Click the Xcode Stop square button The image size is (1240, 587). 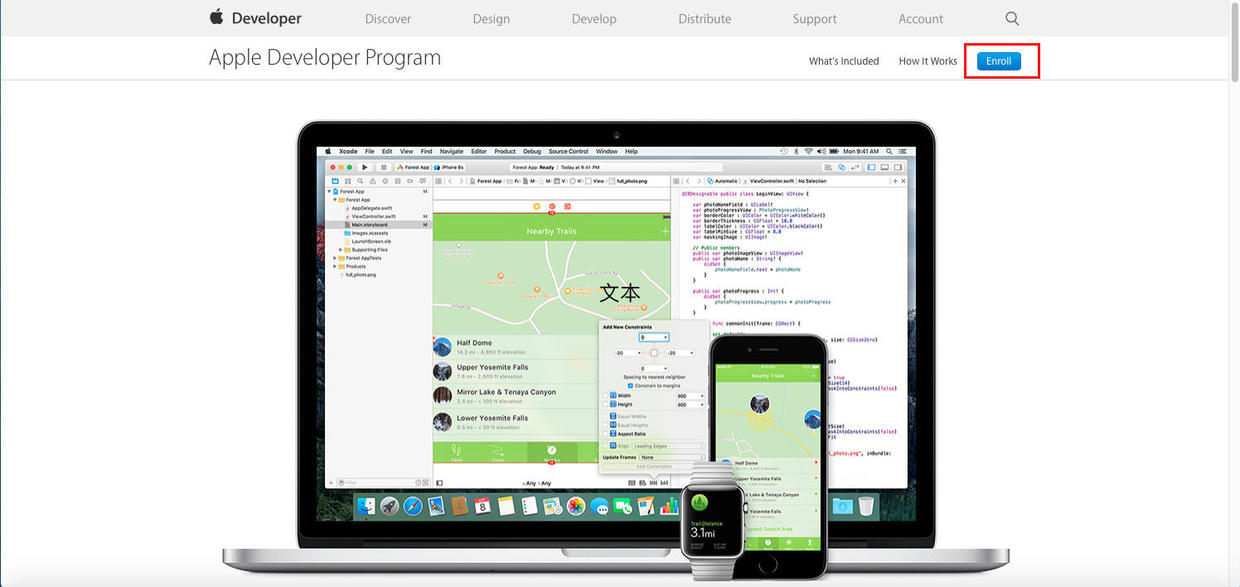coord(383,167)
